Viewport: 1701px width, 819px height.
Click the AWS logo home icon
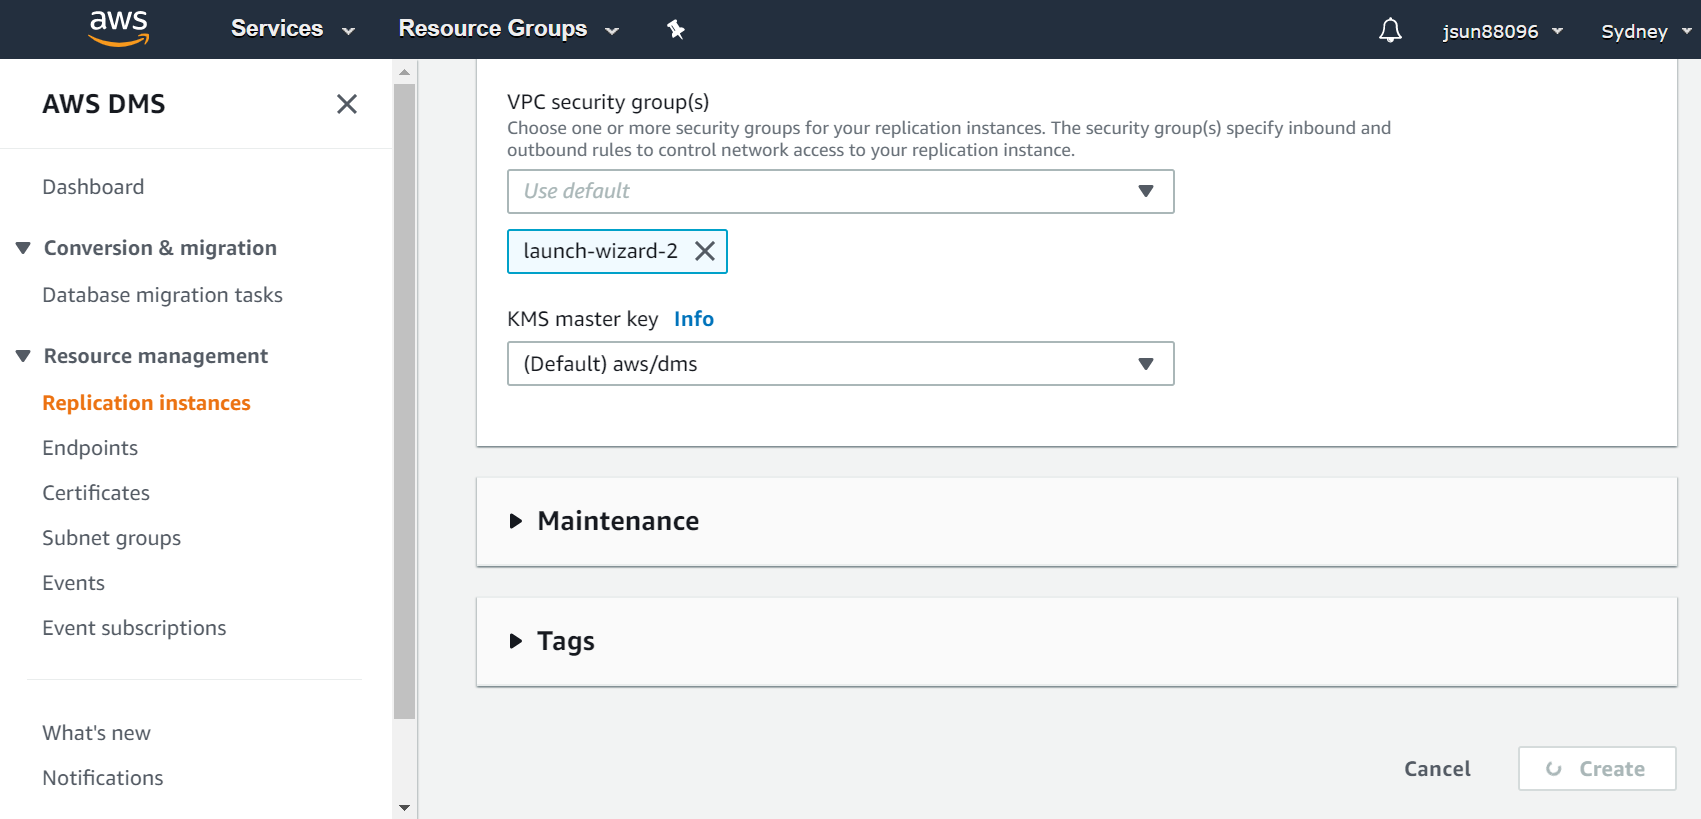coord(118,28)
